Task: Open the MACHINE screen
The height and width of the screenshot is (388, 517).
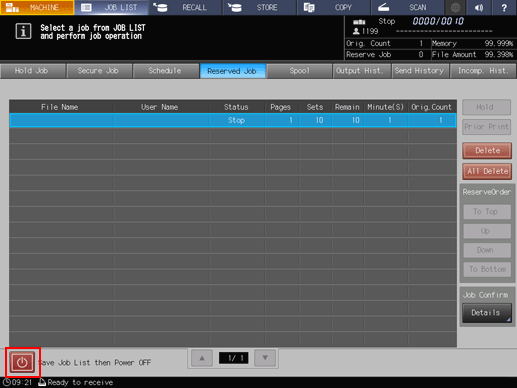Action: [37, 7]
